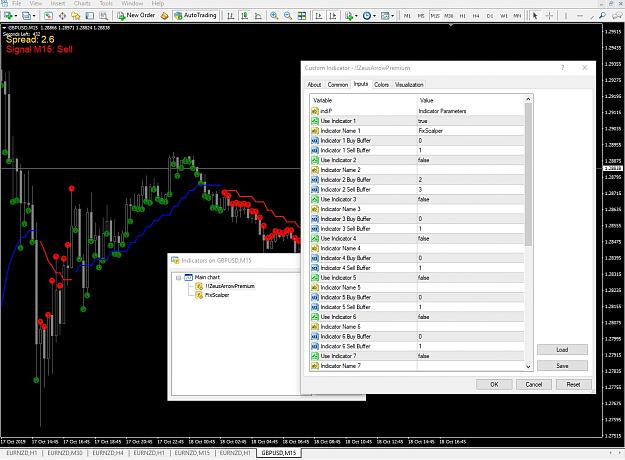This screenshot has width=625, height=460.
Task: Expand the Periods dropdown arrow
Action: [374, 16]
